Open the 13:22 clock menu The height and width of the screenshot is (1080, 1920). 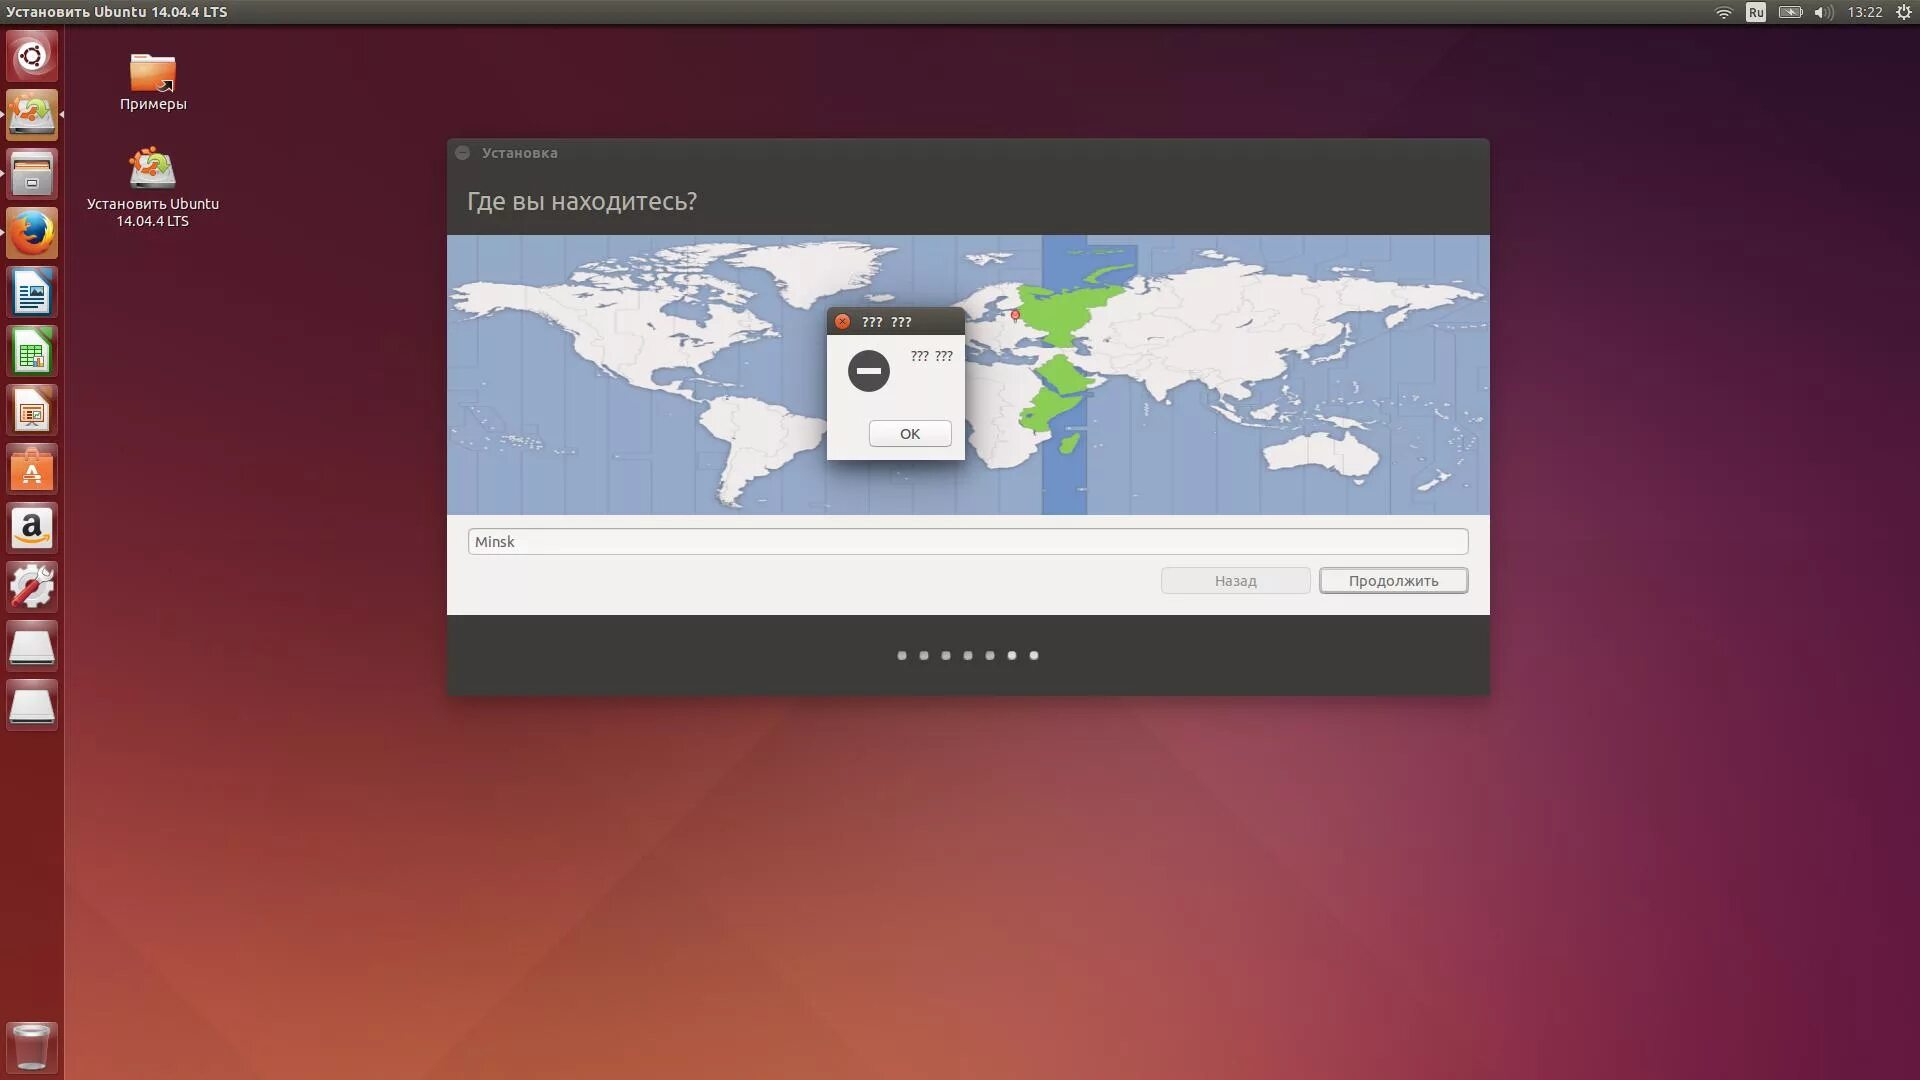point(1864,12)
